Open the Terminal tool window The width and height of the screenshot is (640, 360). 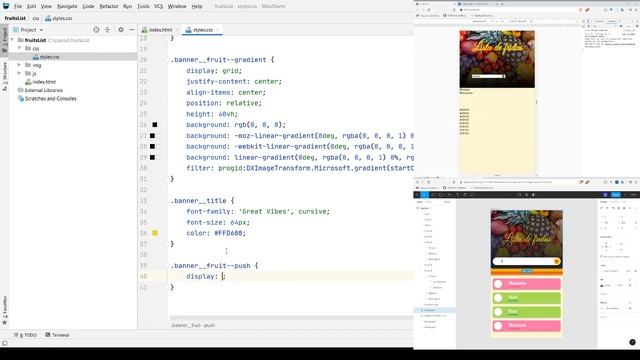pyautogui.click(x=57, y=335)
